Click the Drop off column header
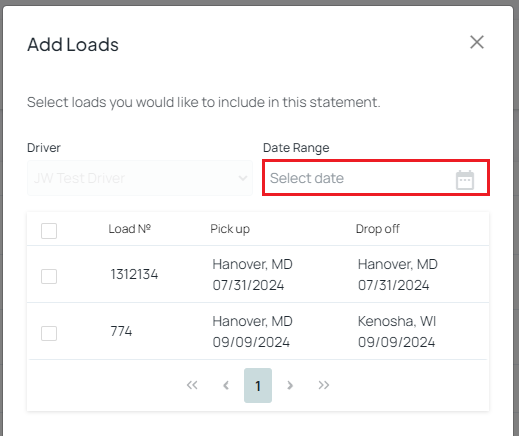519x438 pixels. pyautogui.click(x=378, y=229)
